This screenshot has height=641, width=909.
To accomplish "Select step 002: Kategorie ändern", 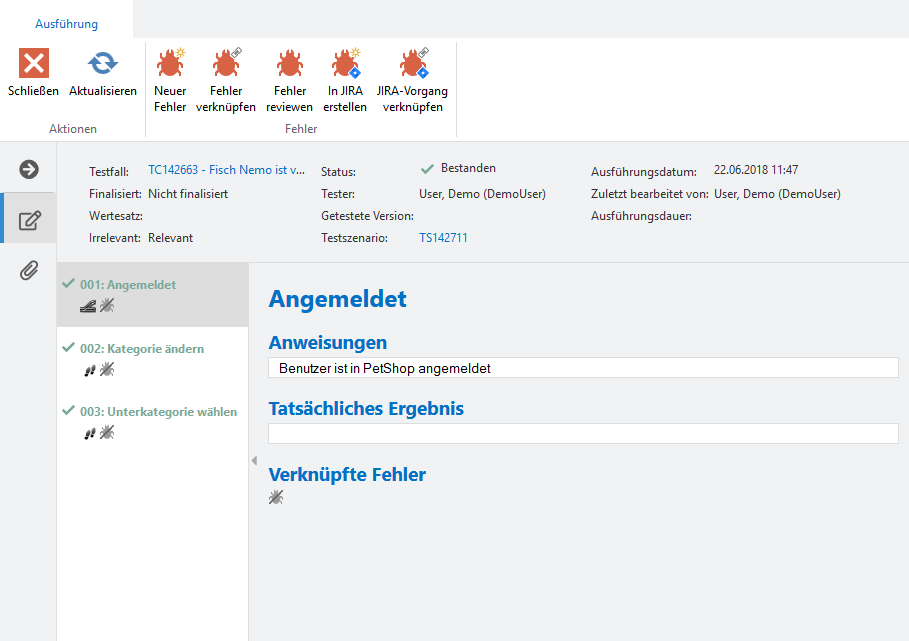I will tap(141, 349).
